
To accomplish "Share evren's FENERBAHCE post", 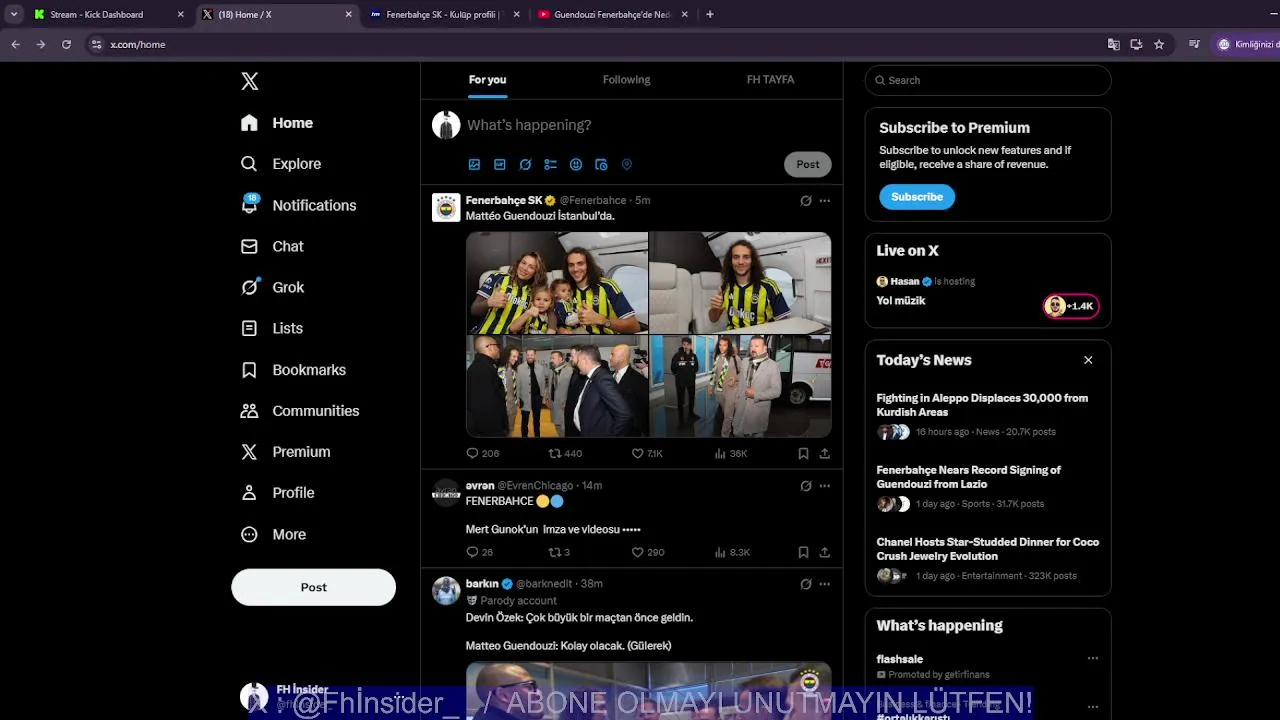I will [x=825, y=552].
